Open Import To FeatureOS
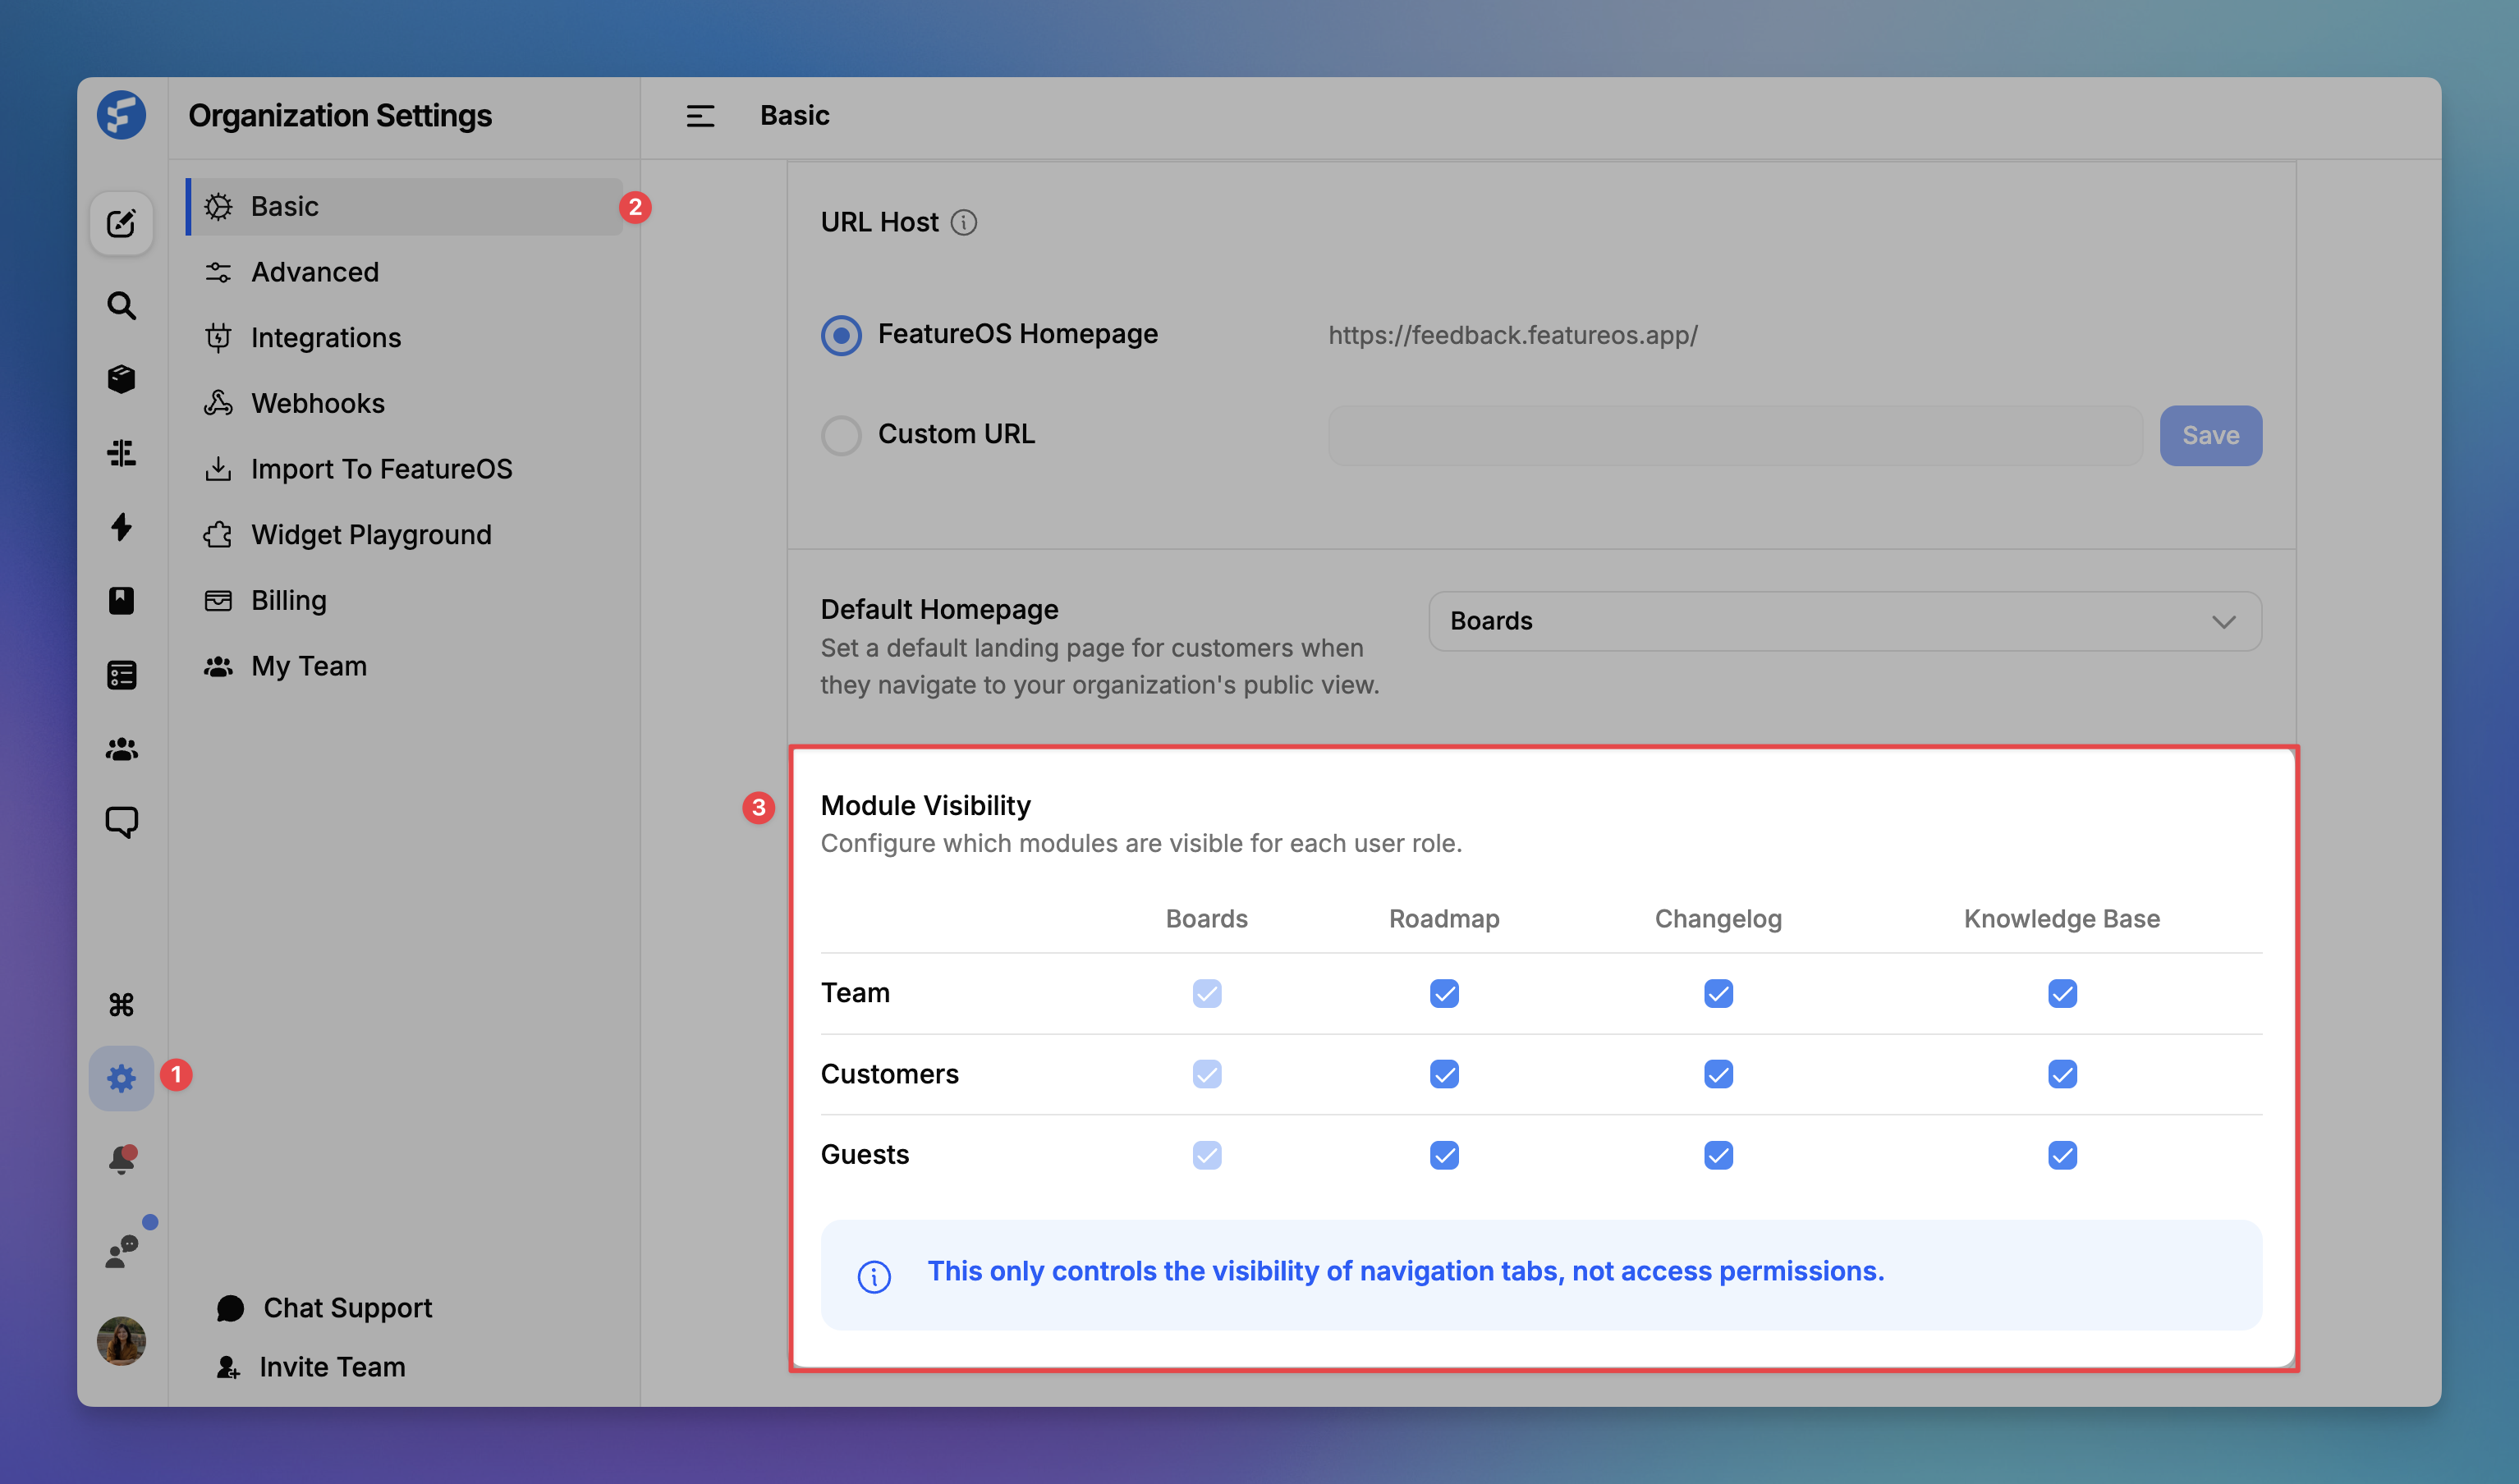The height and width of the screenshot is (1484, 2519). (405, 469)
